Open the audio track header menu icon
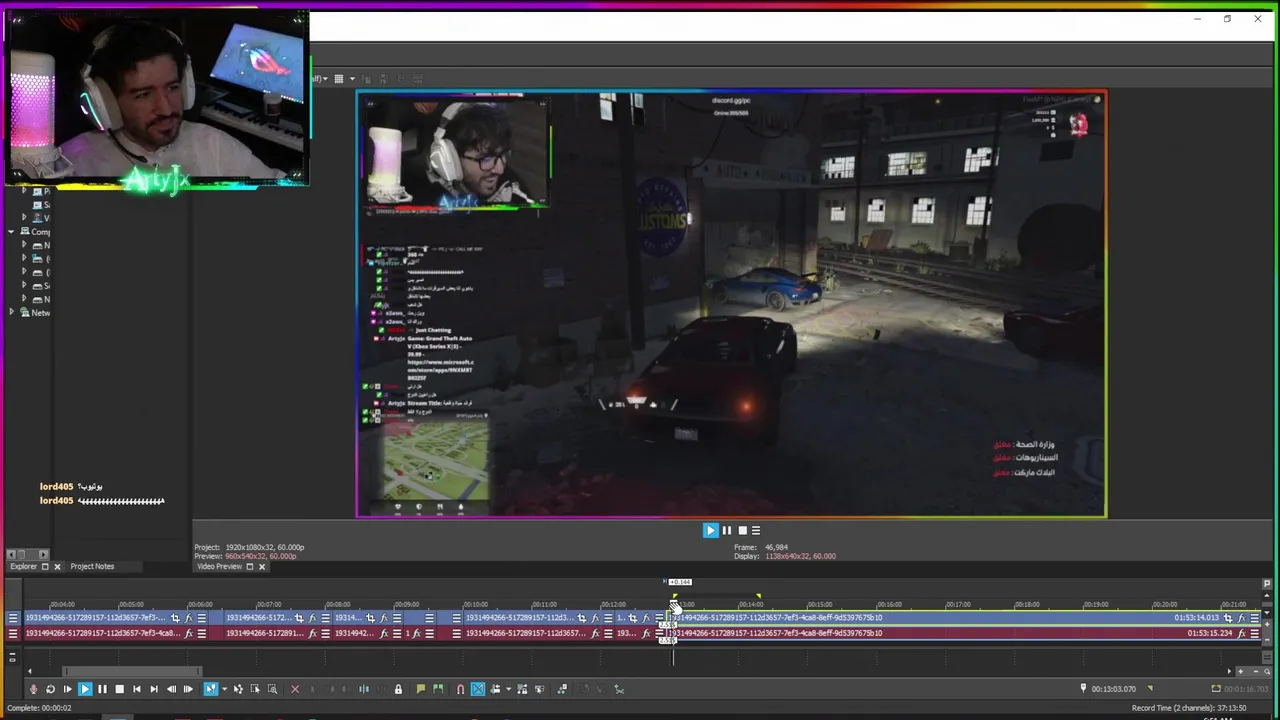The height and width of the screenshot is (720, 1280). click(13, 633)
